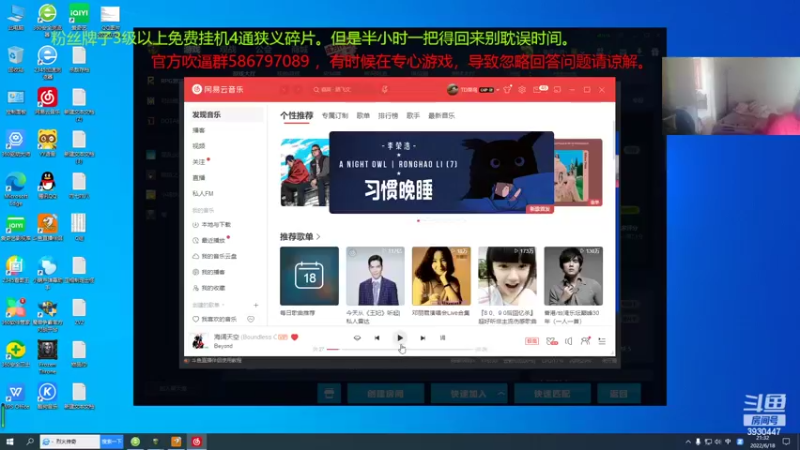Skip to the next track
The height and width of the screenshot is (450, 800).
(x=422, y=338)
